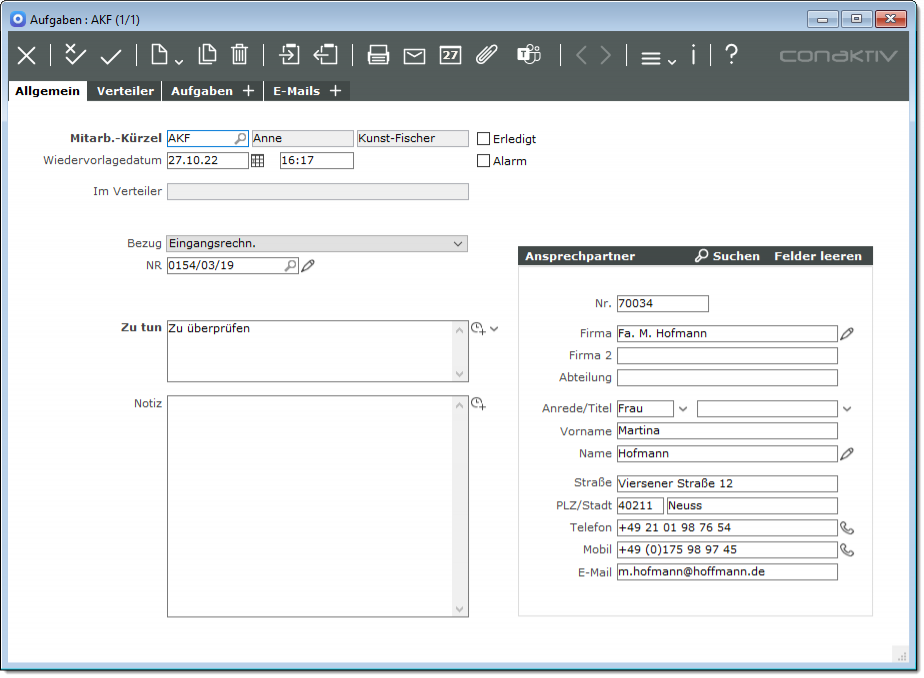Switch to the Verteiler tab
This screenshot has width=924, height=678.
coord(125,91)
